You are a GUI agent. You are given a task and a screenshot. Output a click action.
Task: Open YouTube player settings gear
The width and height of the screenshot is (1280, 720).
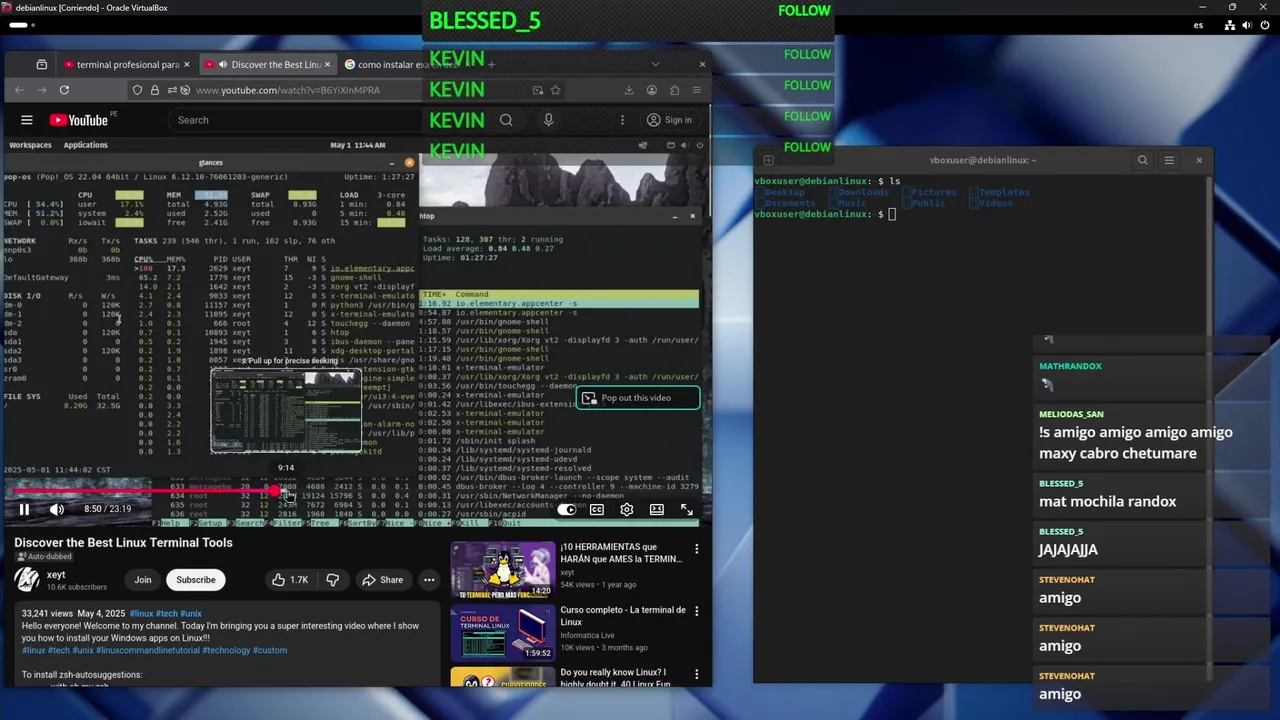tap(627, 510)
